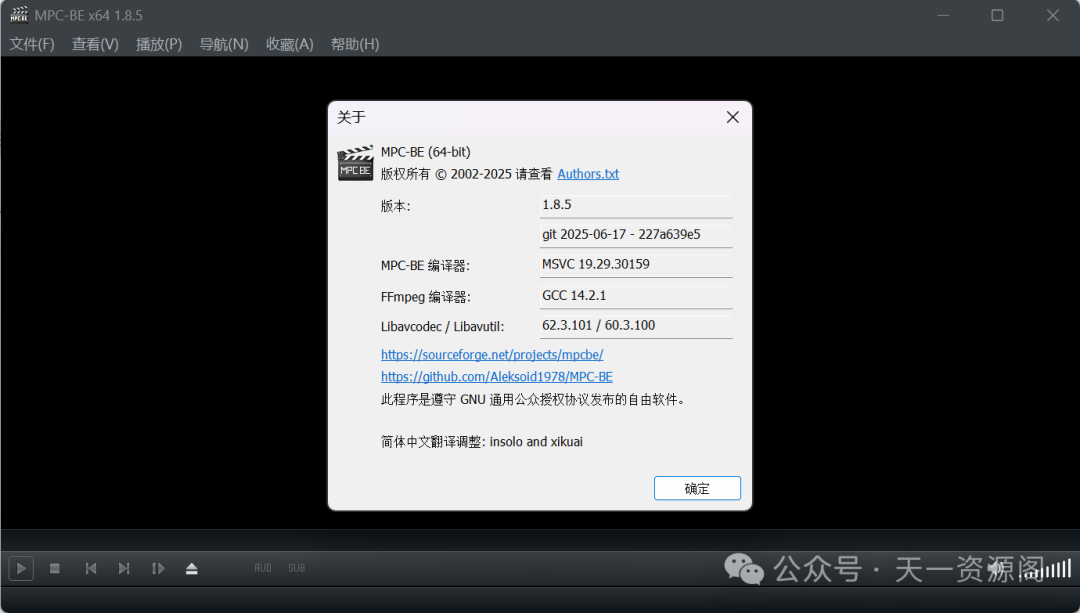Open the sourceforge.net mpcbe project link
The height and width of the screenshot is (613, 1080).
tap(492, 355)
